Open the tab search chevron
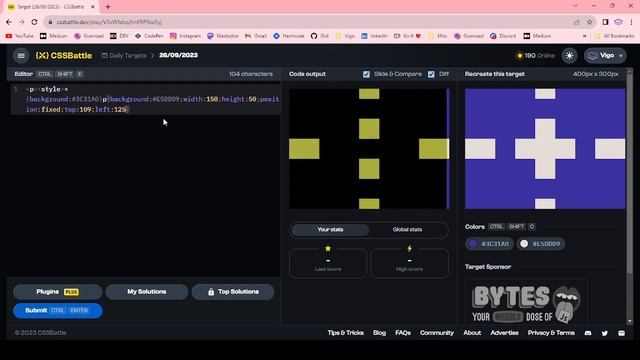This screenshot has width=640, height=360. 575,6
